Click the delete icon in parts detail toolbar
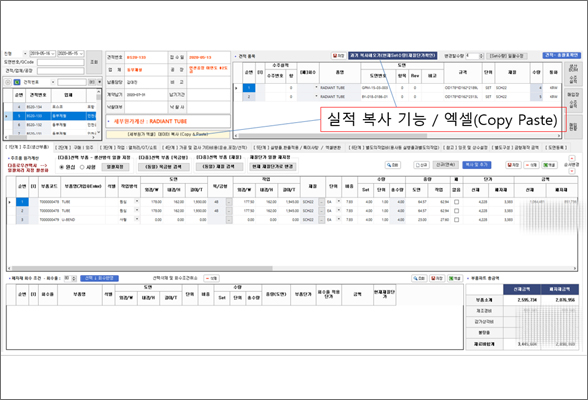Screen dimensions: 588x400 point(531,165)
